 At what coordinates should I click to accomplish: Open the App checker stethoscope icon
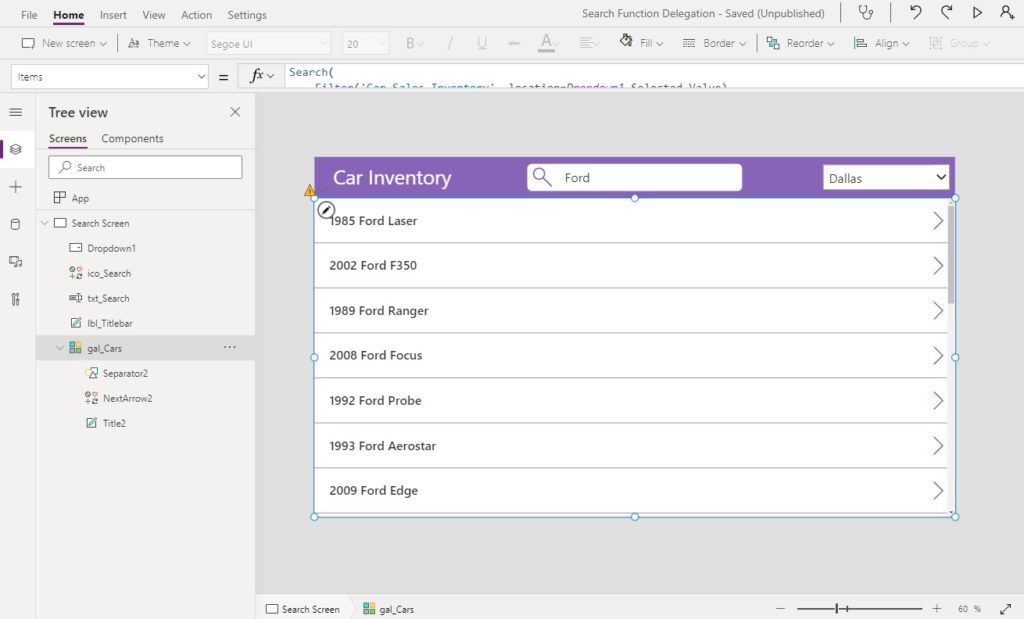click(865, 12)
